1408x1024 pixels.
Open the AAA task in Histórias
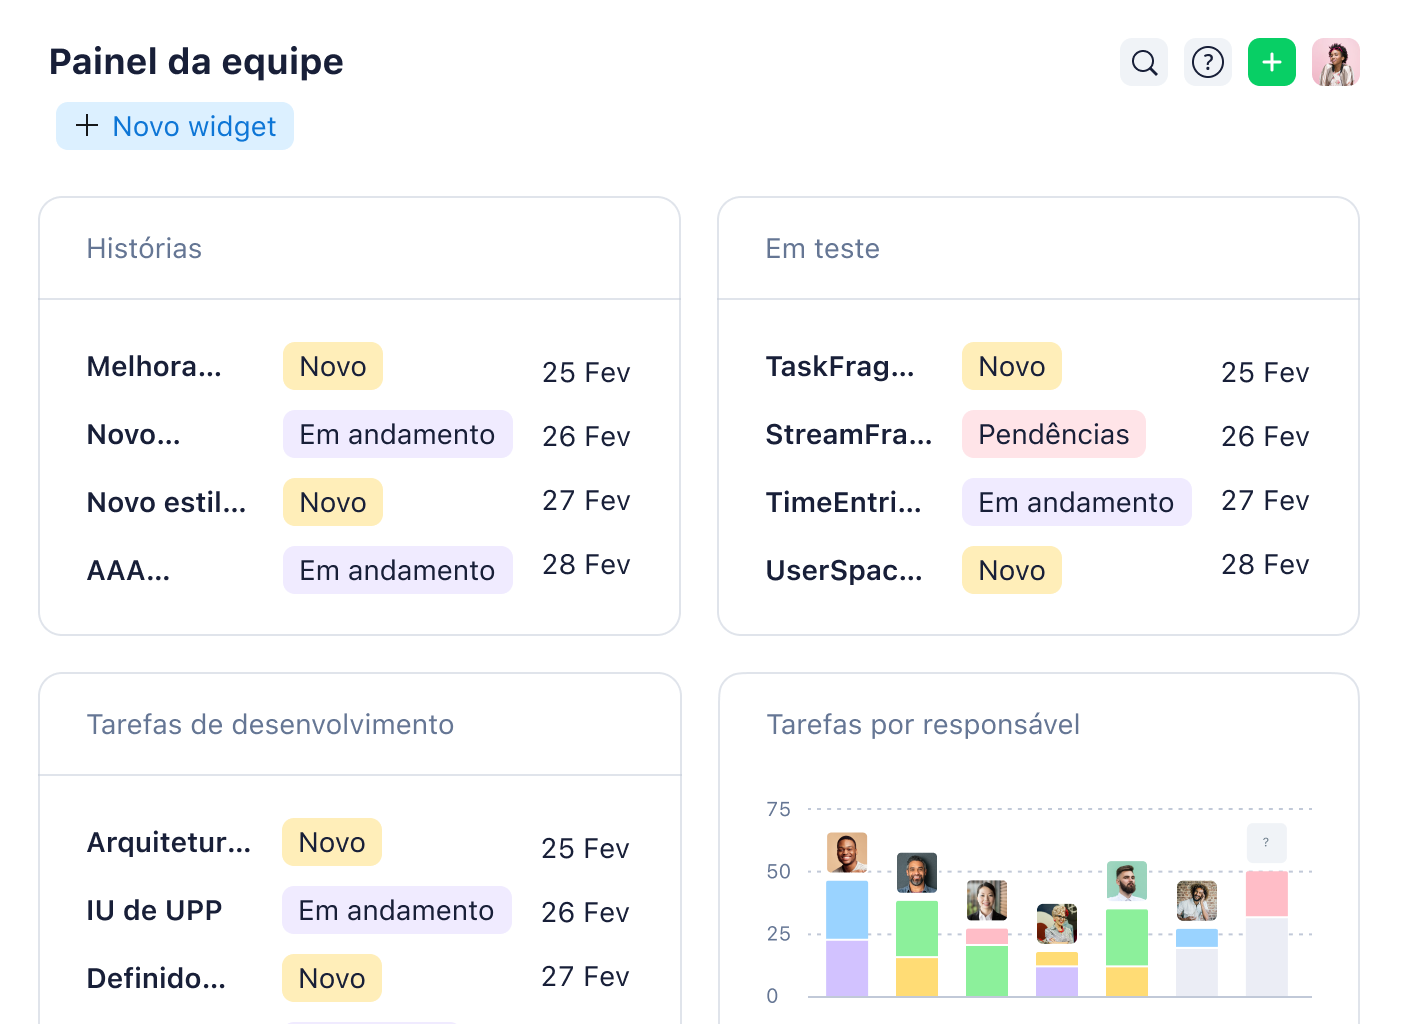pyautogui.click(x=128, y=570)
